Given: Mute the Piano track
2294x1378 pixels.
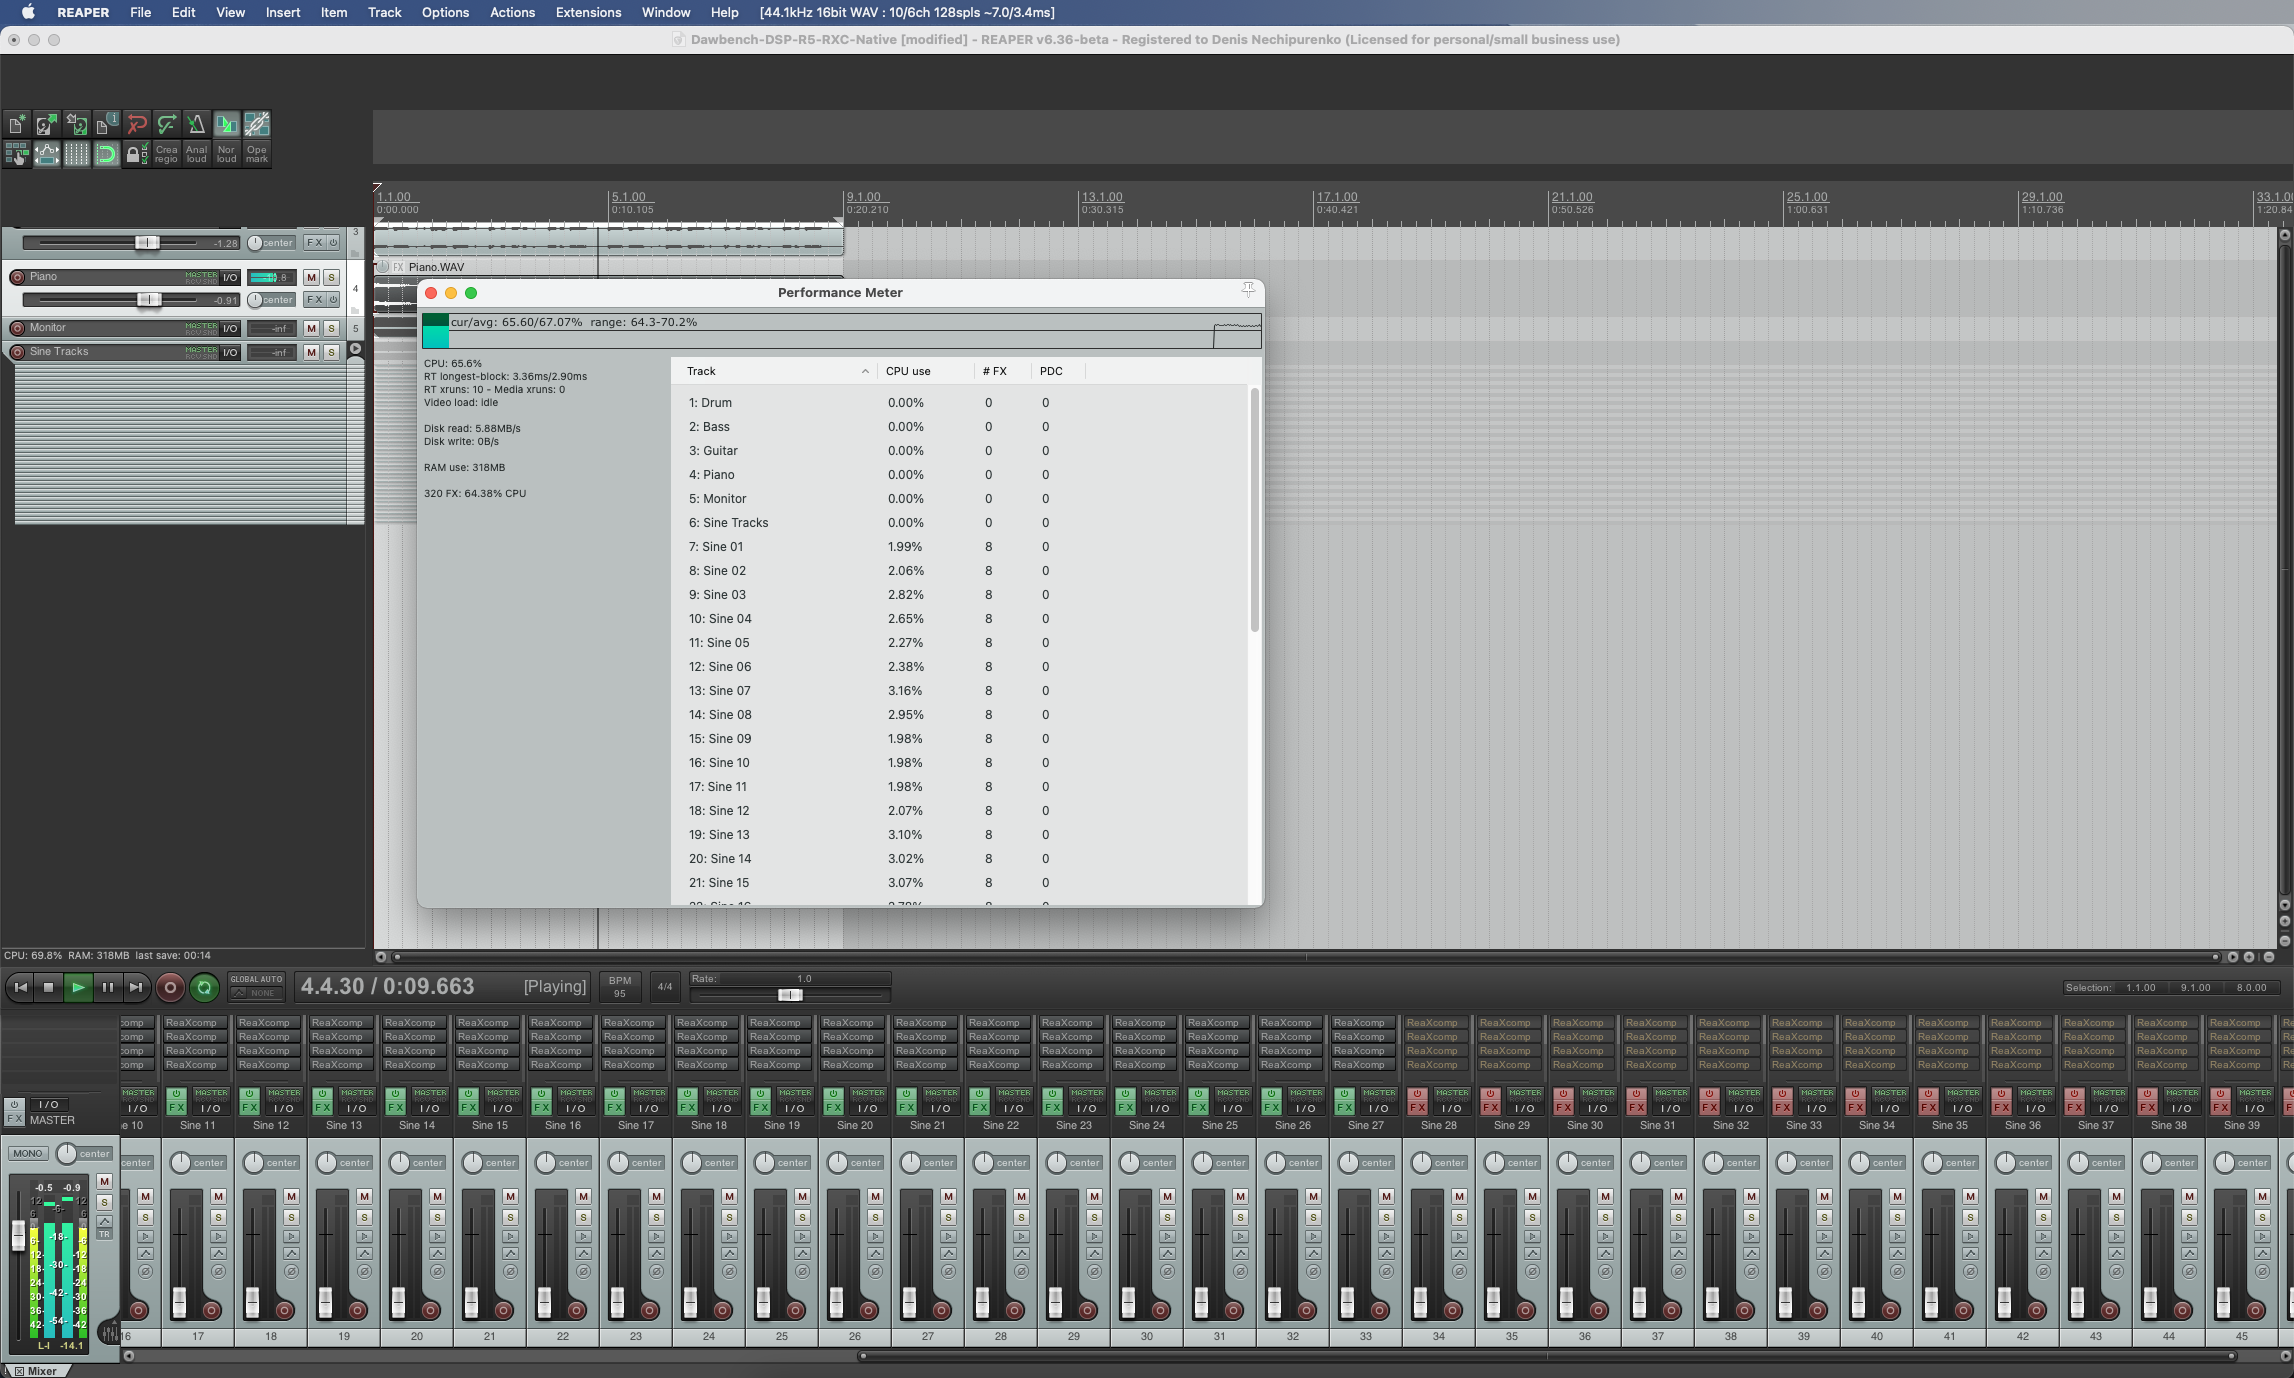Looking at the screenshot, I should (311, 277).
